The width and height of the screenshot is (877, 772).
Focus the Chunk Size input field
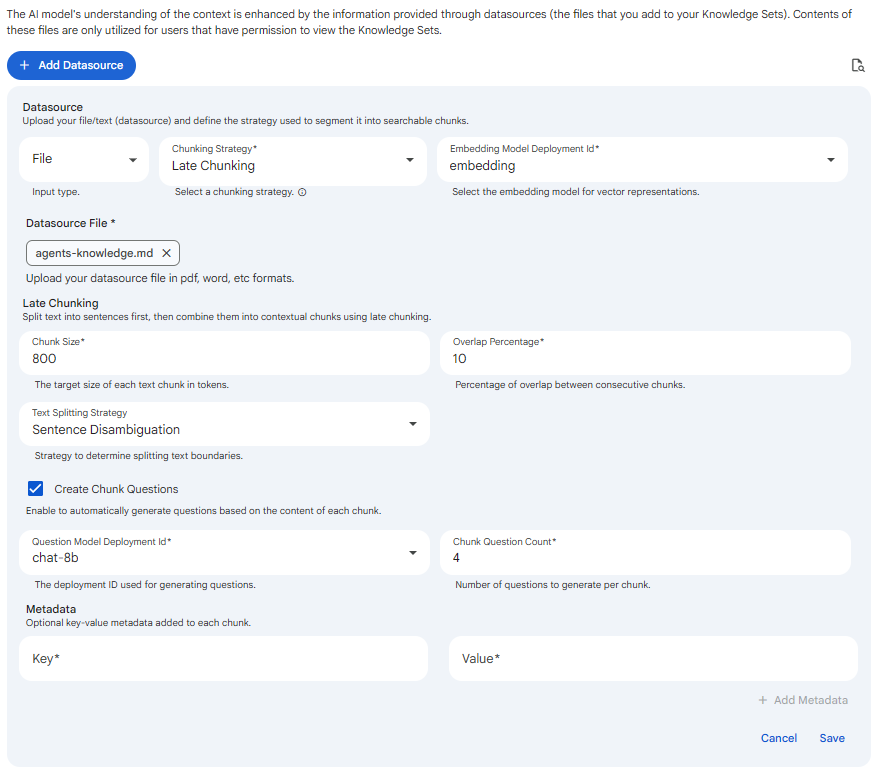(x=224, y=353)
